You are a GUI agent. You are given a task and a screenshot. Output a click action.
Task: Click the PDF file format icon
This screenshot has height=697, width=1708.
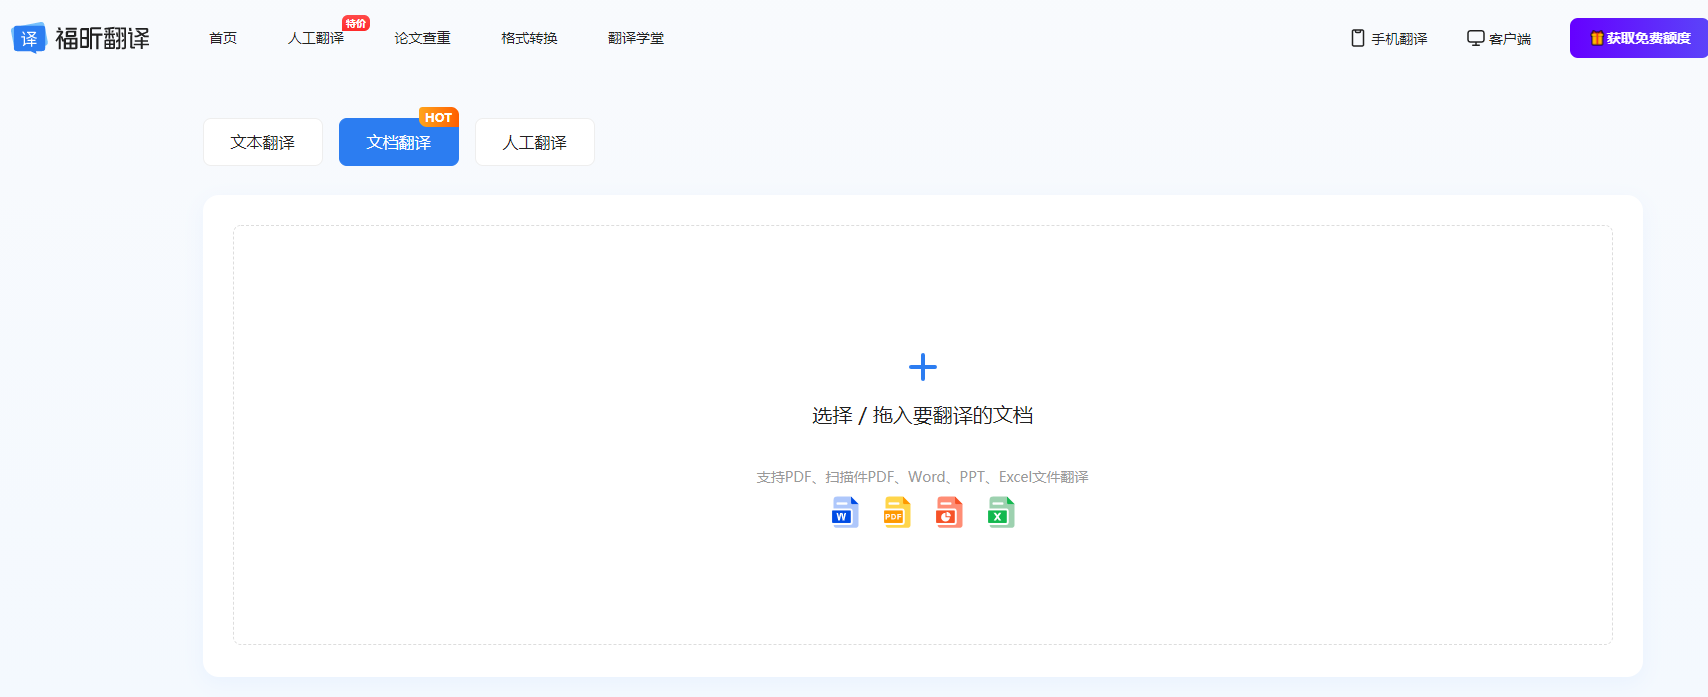[897, 512]
